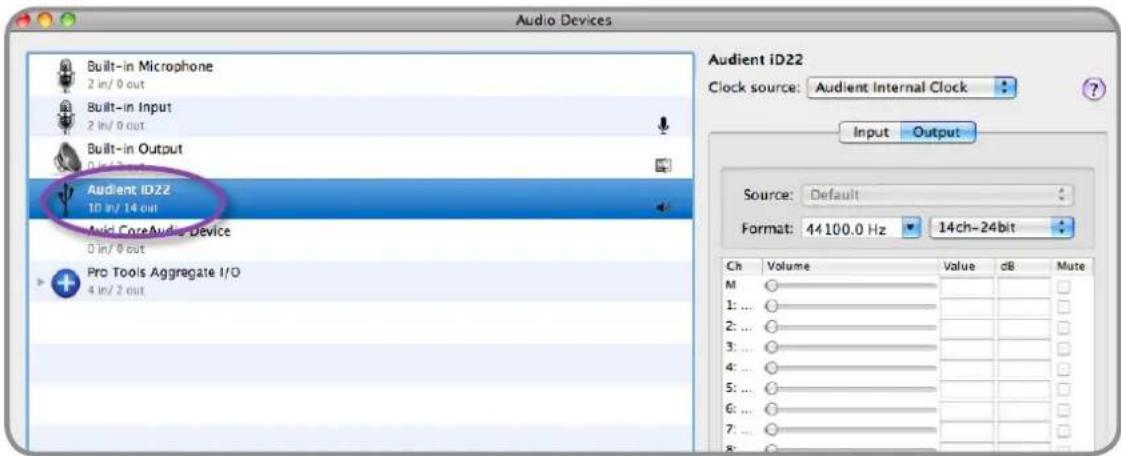Image resolution: width=1121 pixels, height=456 pixels.
Task: Click the Value field for channel 3
Action: pos(967,347)
